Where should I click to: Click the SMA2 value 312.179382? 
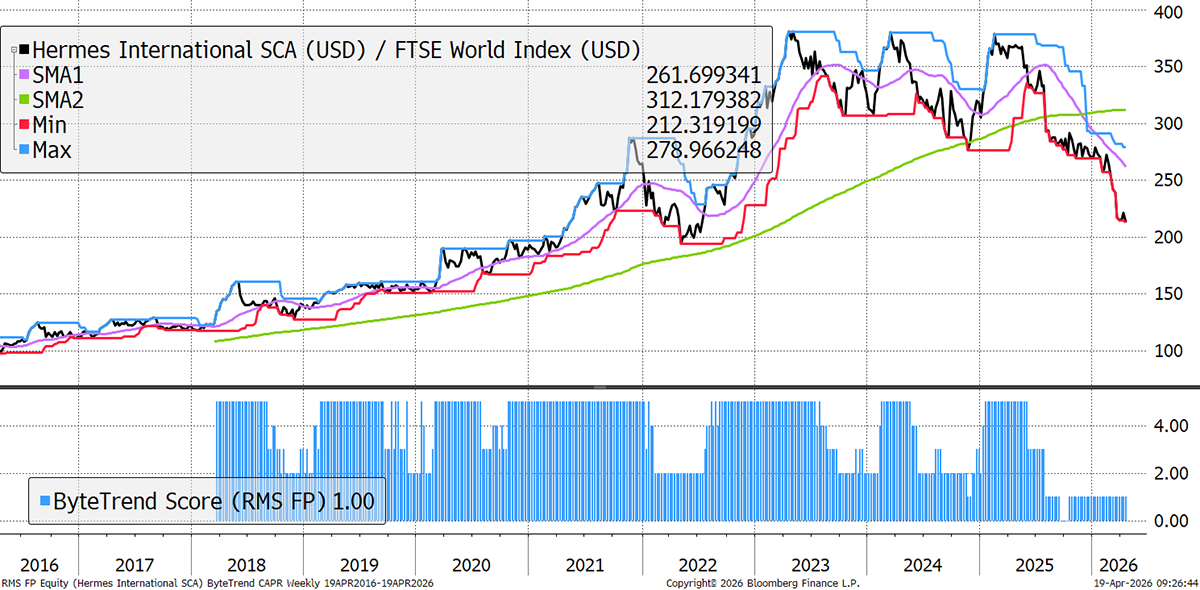pos(704,100)
